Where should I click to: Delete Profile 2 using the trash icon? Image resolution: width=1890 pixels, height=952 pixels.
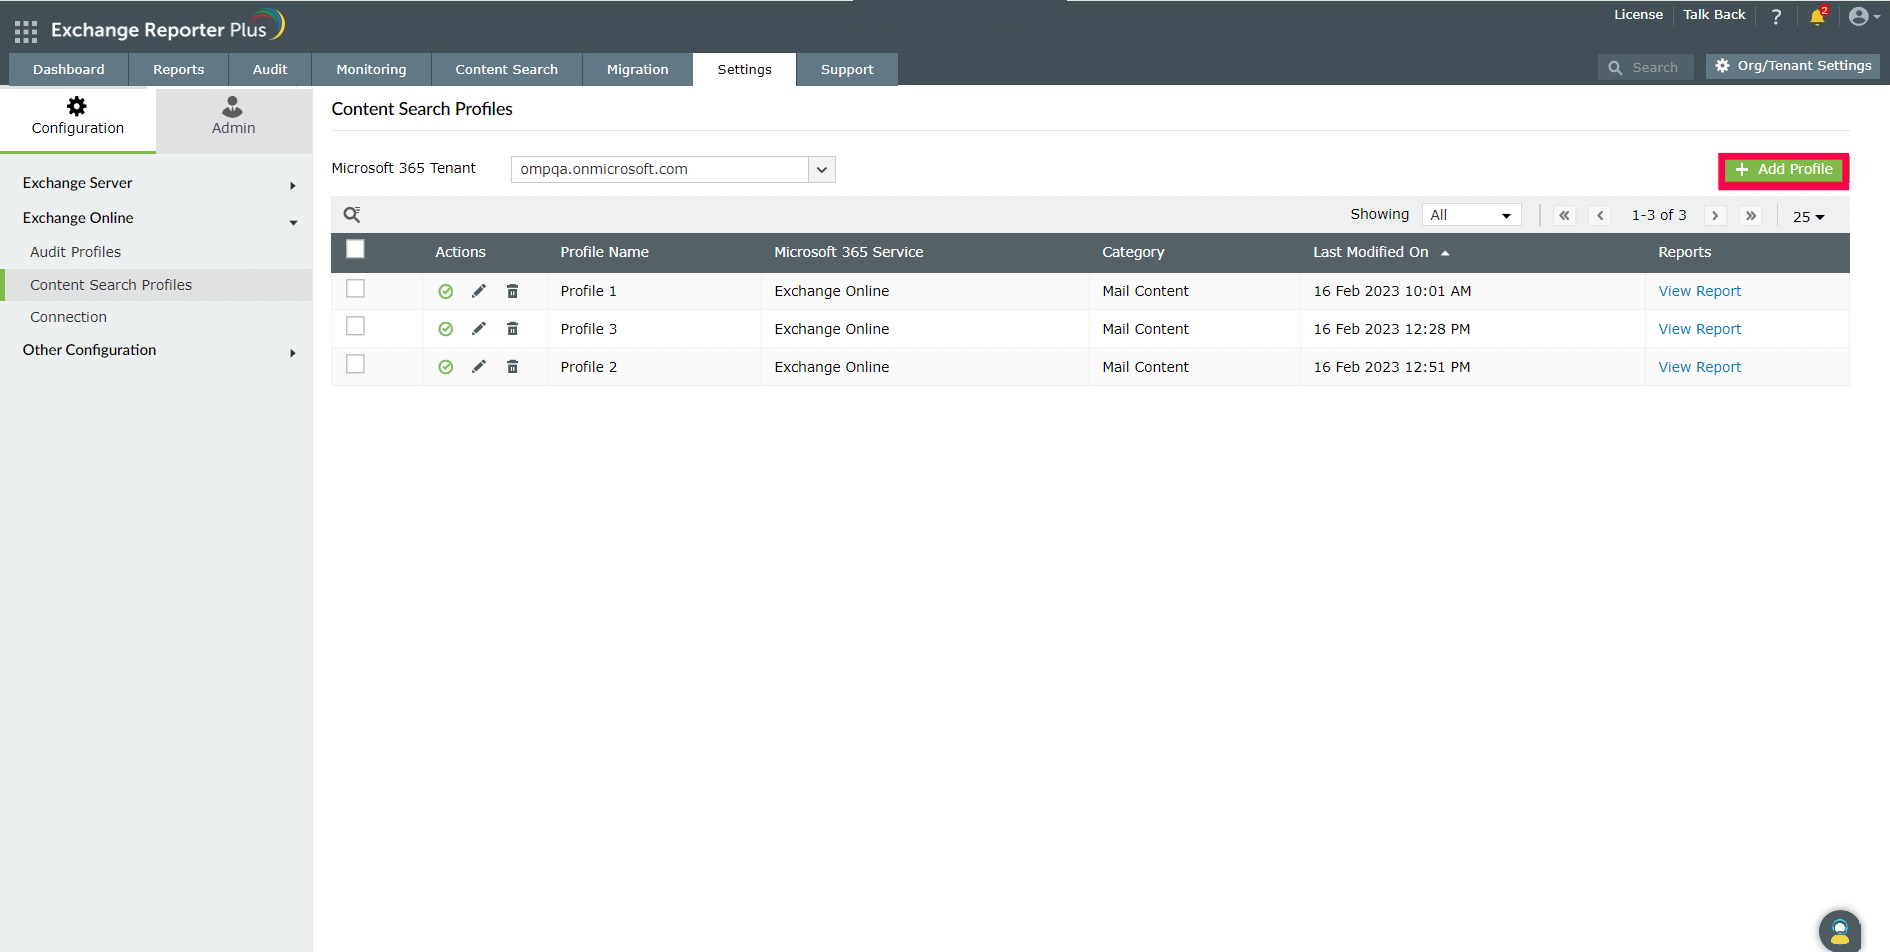click(x=512, y=366)
